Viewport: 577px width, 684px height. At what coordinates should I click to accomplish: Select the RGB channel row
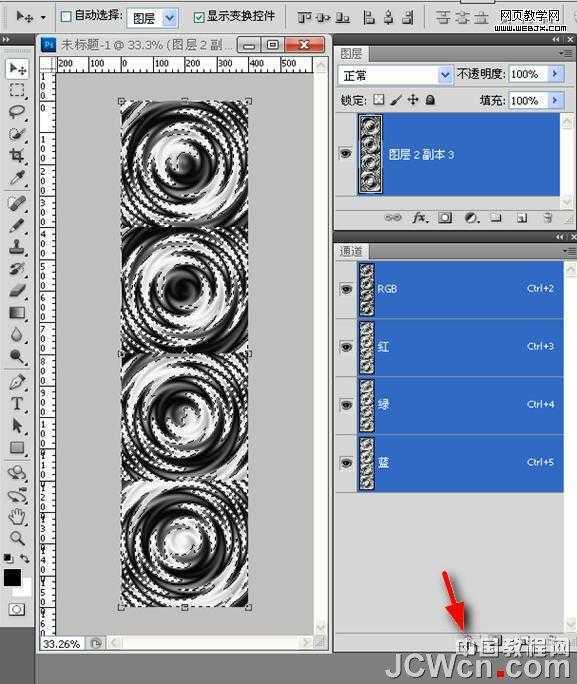[461, 289]
